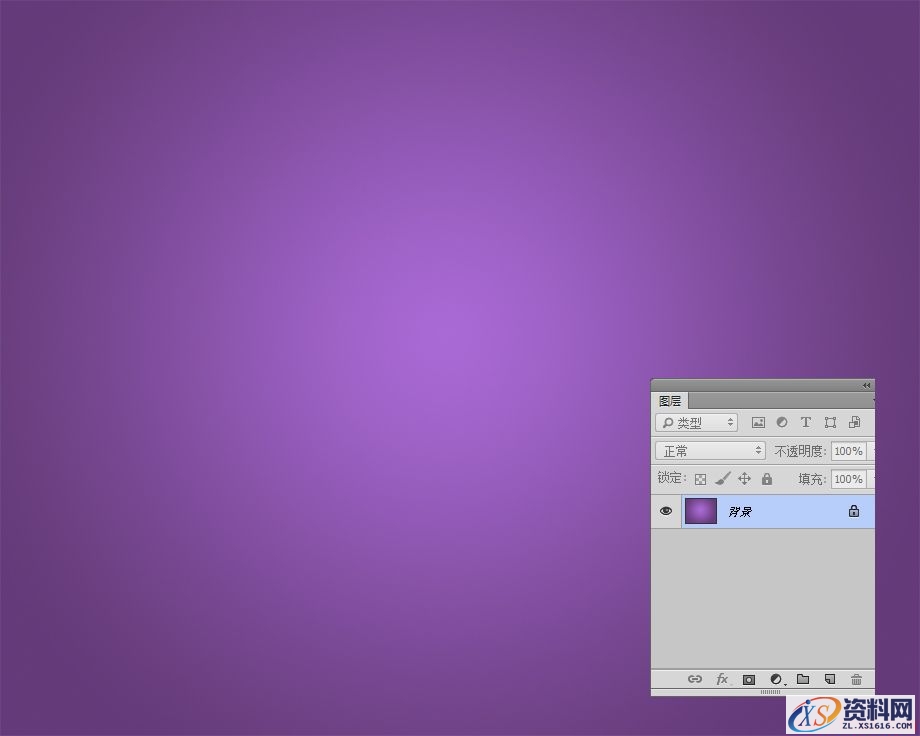Click the shape layer filter icon
This screenshot has height=736, width=920.
point(830,423)
